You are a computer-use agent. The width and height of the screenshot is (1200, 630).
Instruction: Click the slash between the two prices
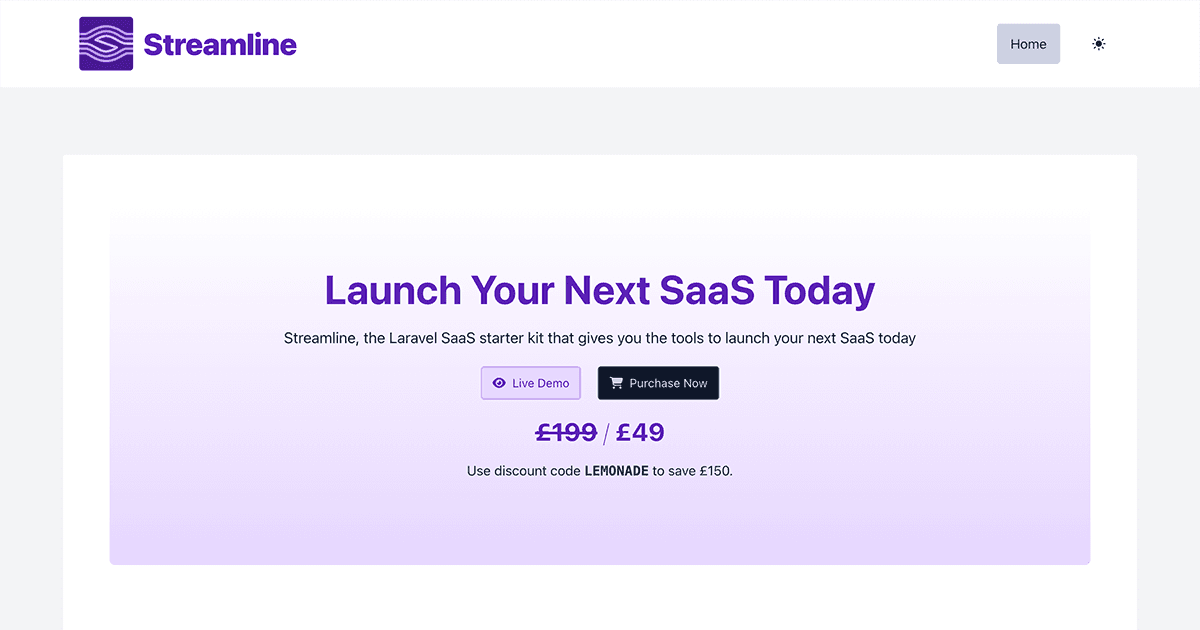[x=606, y=433]
